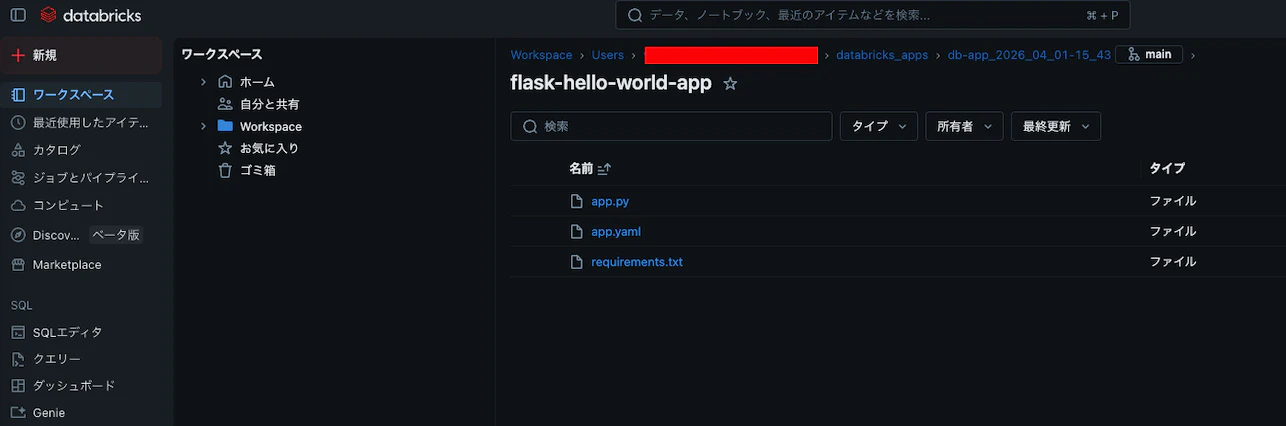Open ワークスペース in the sidebar
Viewport: 1286px width, 426px height.
click(x=81, y=95)
